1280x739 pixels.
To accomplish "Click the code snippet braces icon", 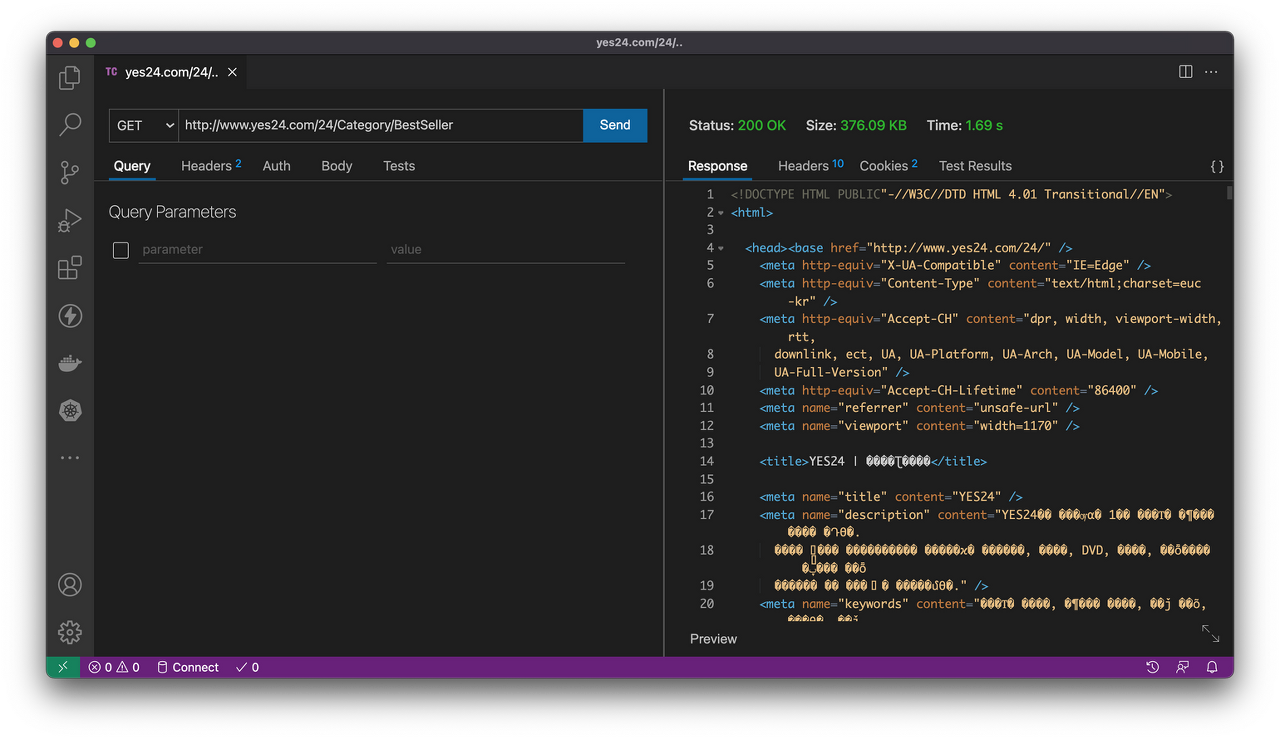I will (x=1217, y=166).
